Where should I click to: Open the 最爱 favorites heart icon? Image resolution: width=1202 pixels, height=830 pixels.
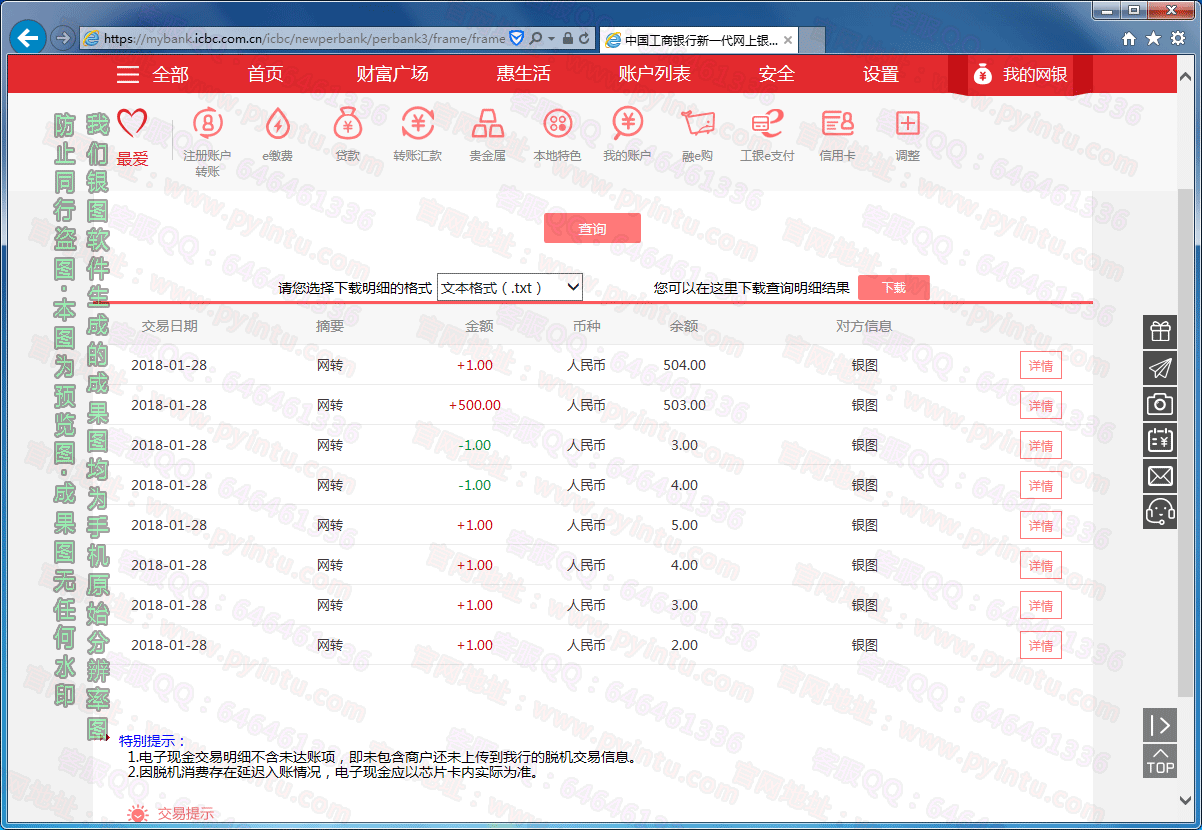pyautogui.click(x=132, y=124)
